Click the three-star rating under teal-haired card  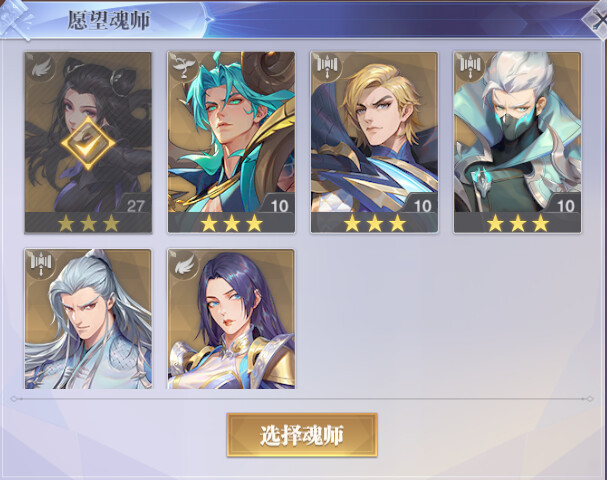click(231, 223)
